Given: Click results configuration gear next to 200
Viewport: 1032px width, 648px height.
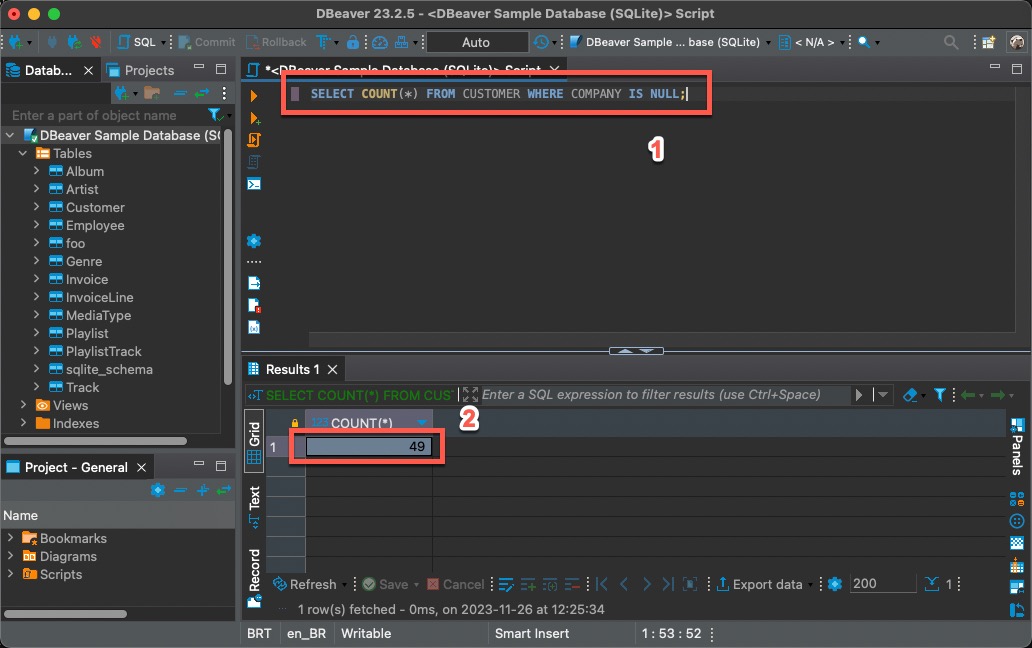Looking at the screenshot, I should [835, 584].
